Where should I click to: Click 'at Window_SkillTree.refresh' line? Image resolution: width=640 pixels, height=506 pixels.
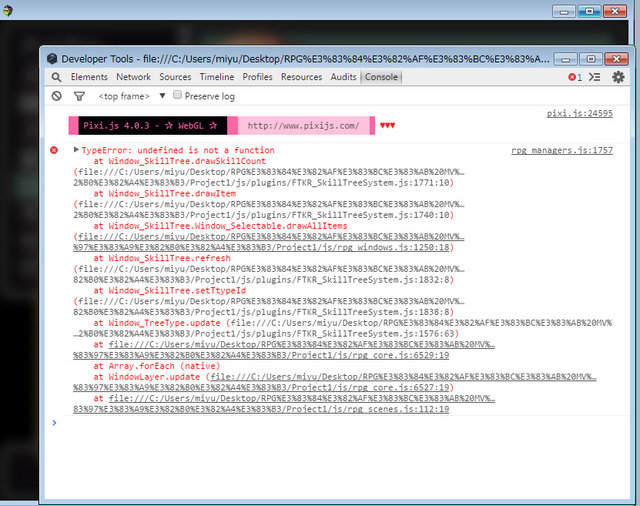click(162, 258)
